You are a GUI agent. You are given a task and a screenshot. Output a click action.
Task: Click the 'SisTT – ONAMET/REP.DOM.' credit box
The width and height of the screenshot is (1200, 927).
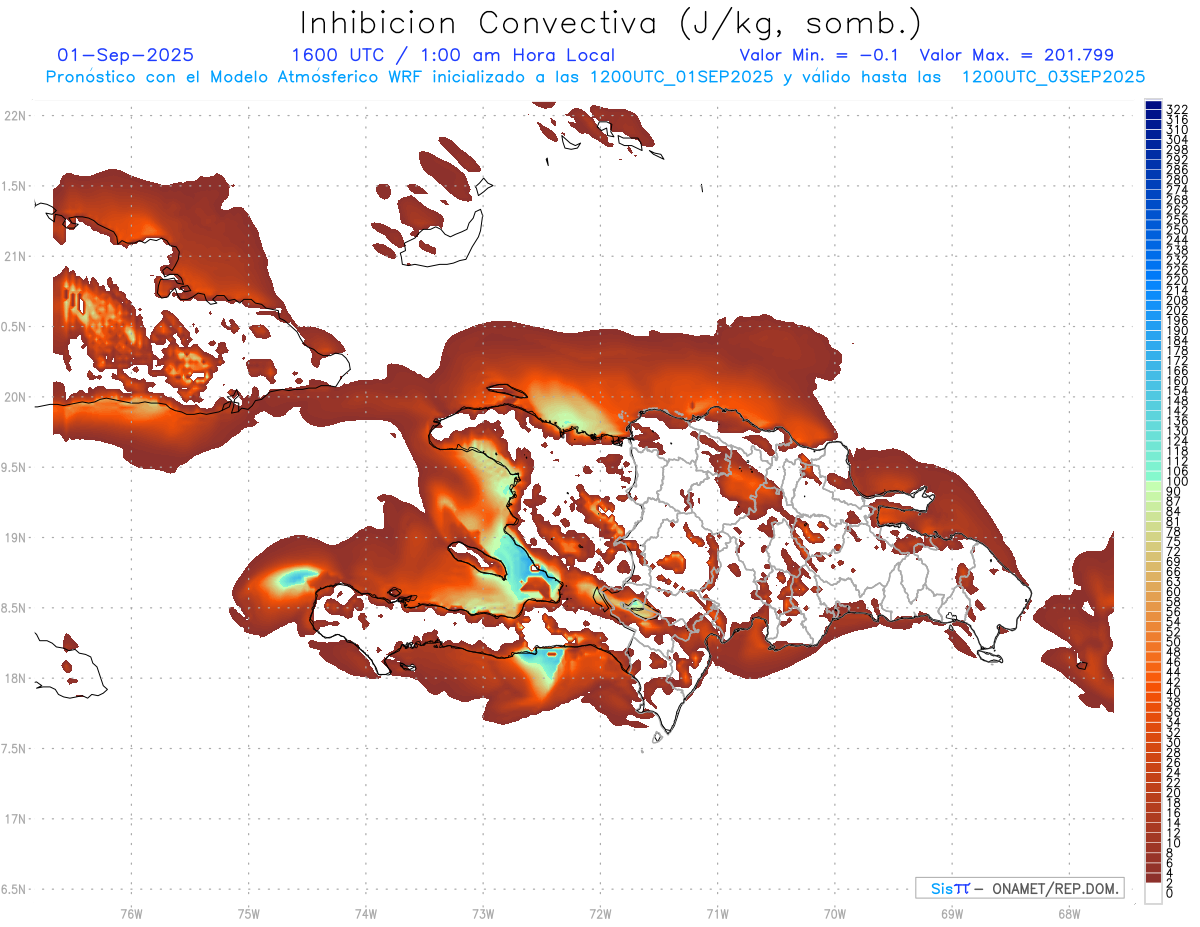click(x=1019, y=888)
